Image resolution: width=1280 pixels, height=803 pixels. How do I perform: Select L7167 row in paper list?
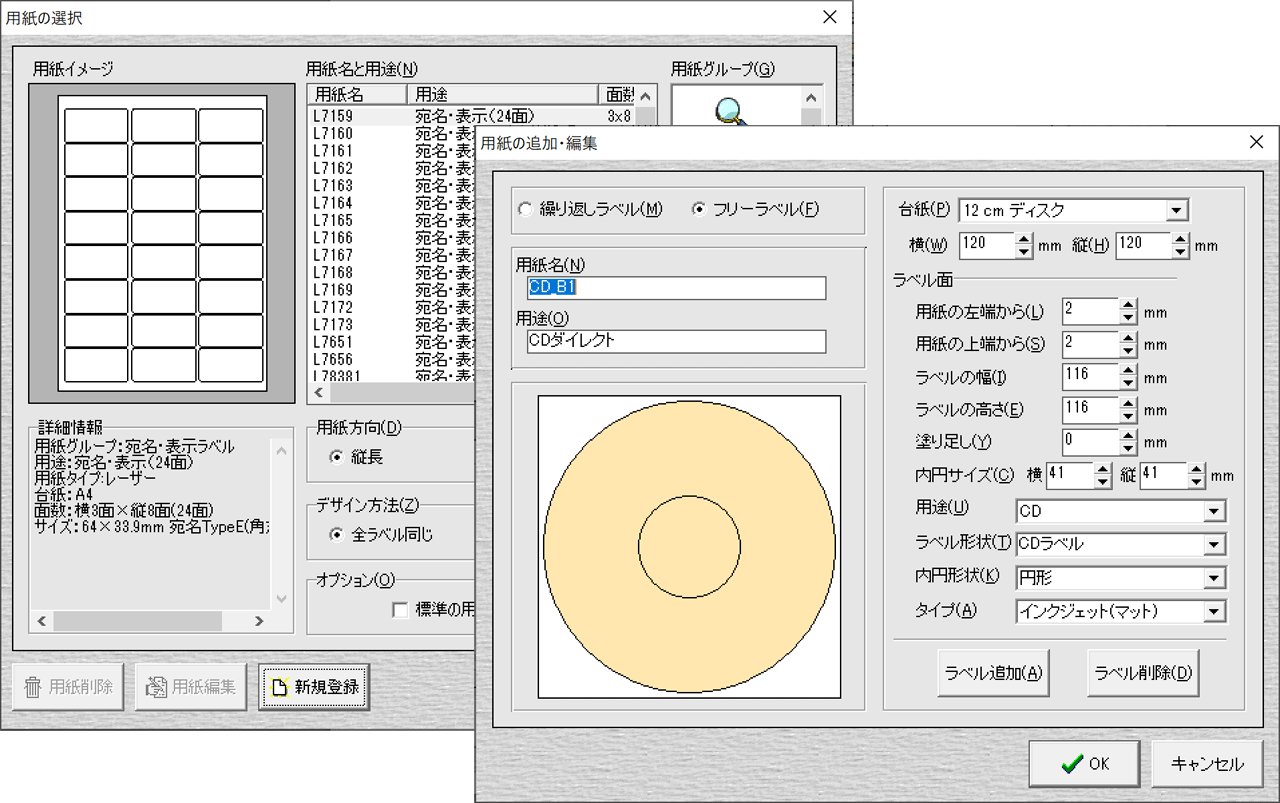coord(391,255)
